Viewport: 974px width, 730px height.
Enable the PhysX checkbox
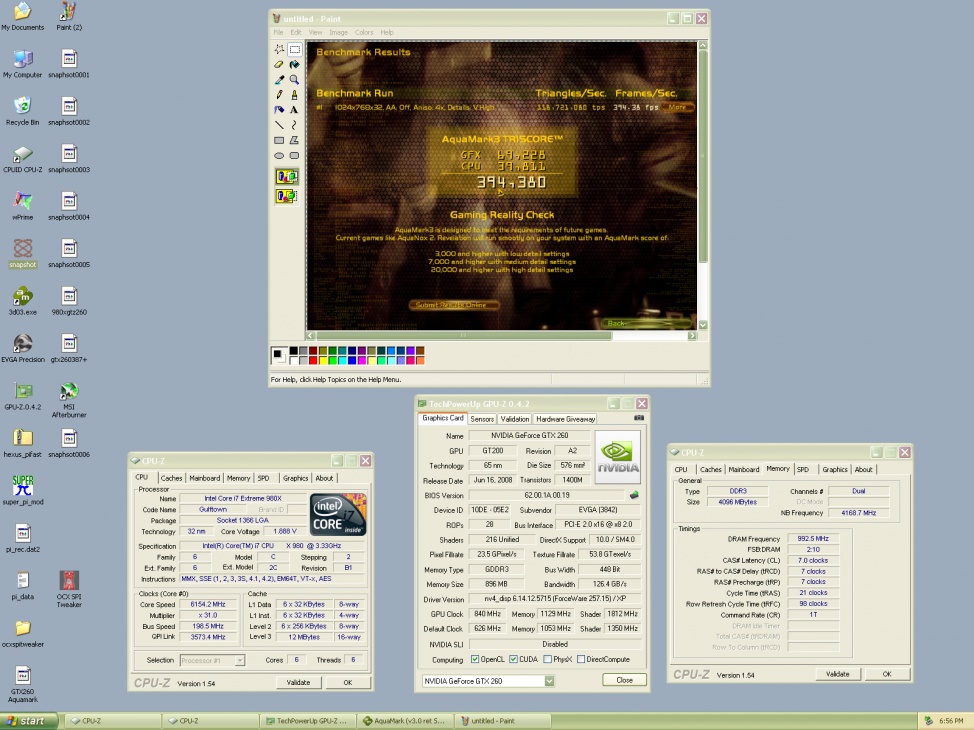[x=546, y=660]
